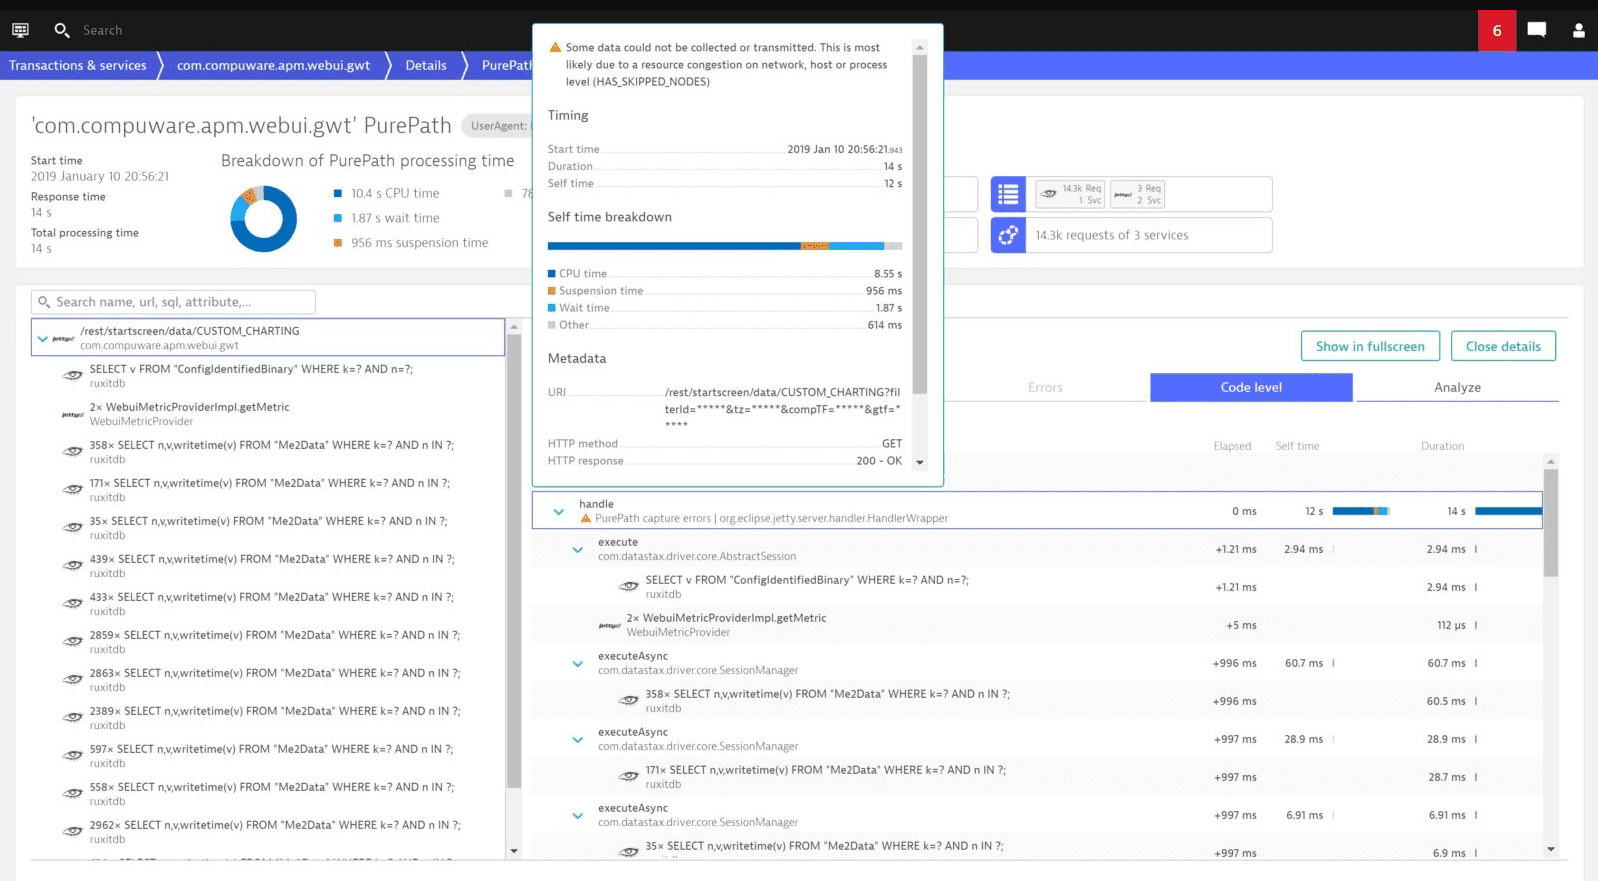Switch to the Analyze tab
1598x881 pixels.
pyautogui.click(x=1457, y=387)
